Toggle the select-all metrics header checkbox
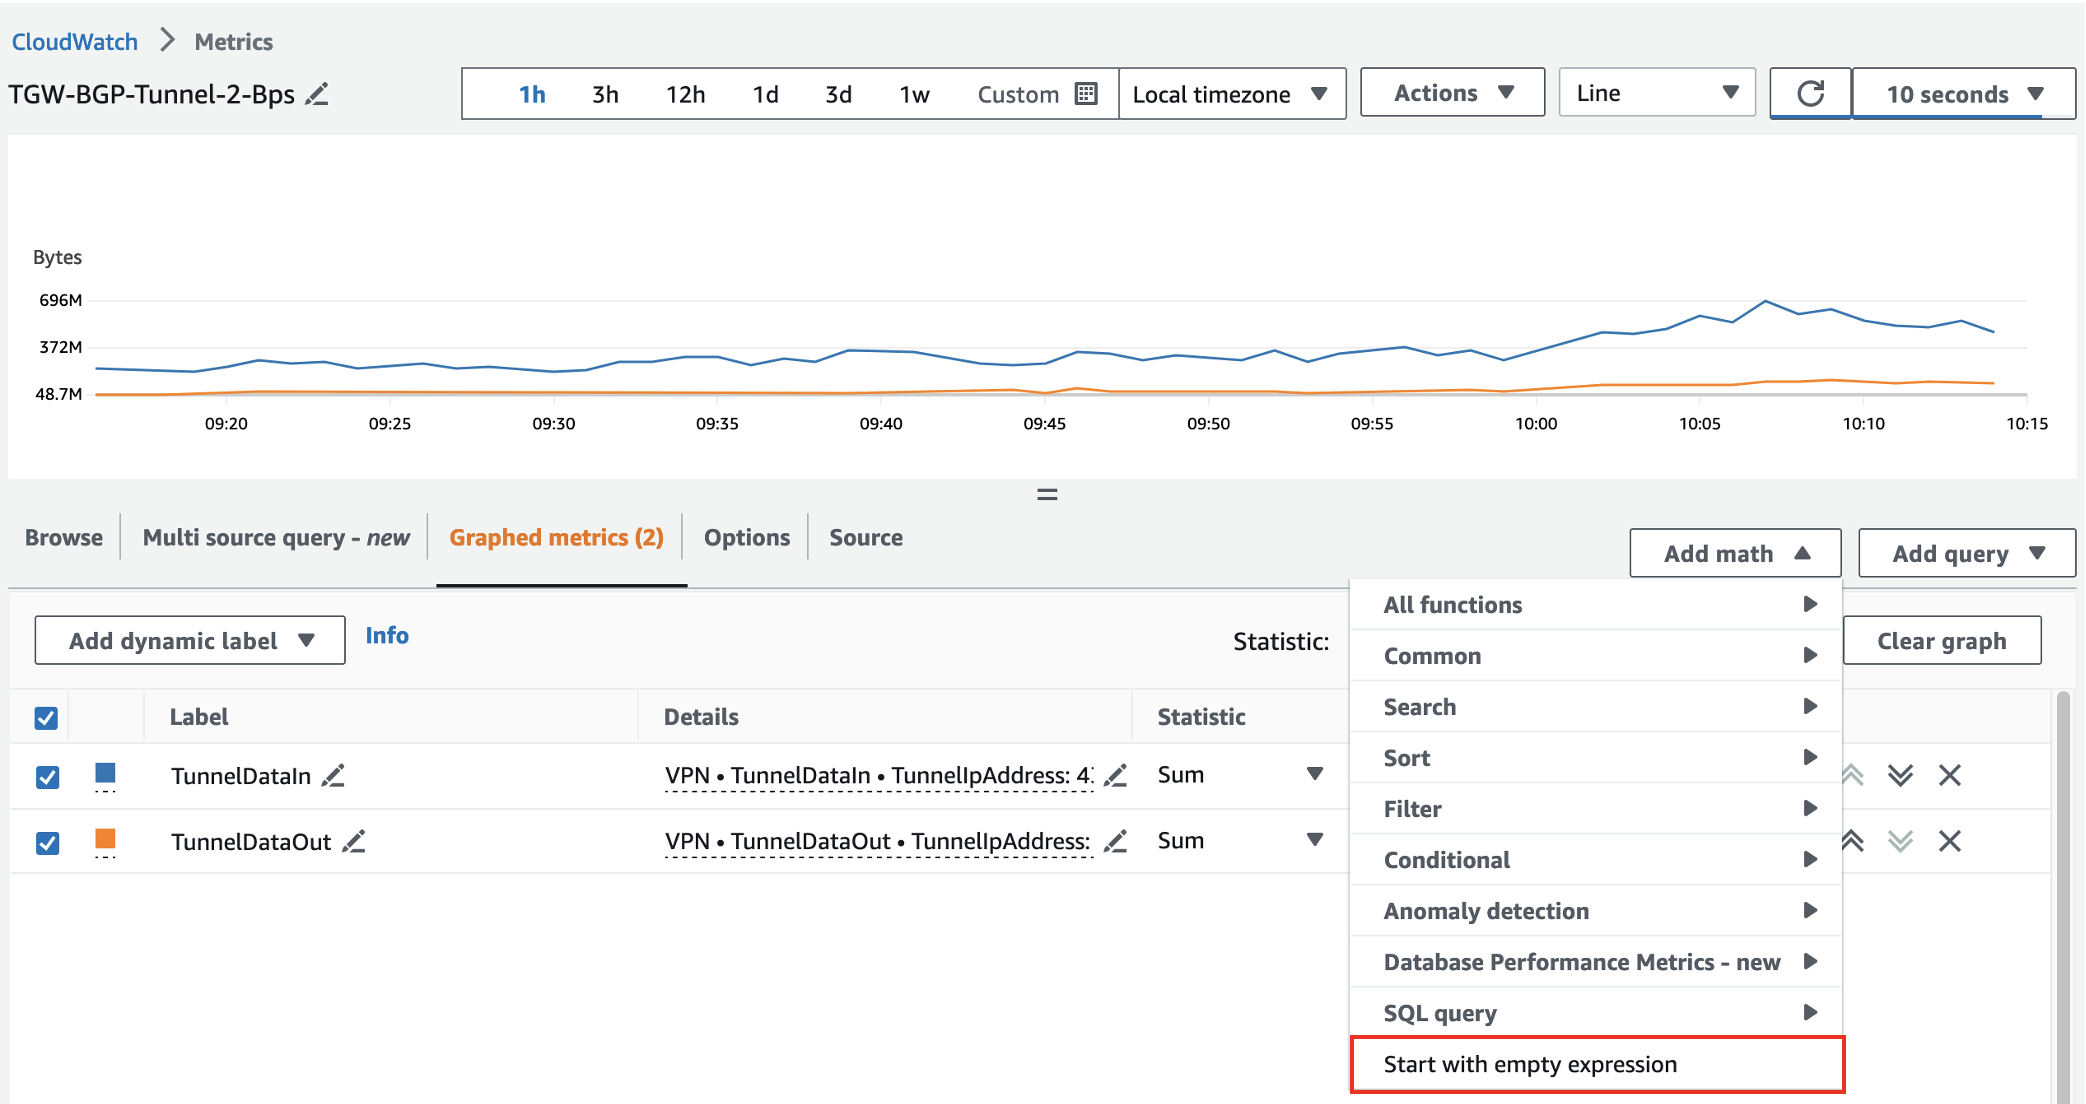The width and height of the screenshot is (2086, 1104). coord(47,718)
